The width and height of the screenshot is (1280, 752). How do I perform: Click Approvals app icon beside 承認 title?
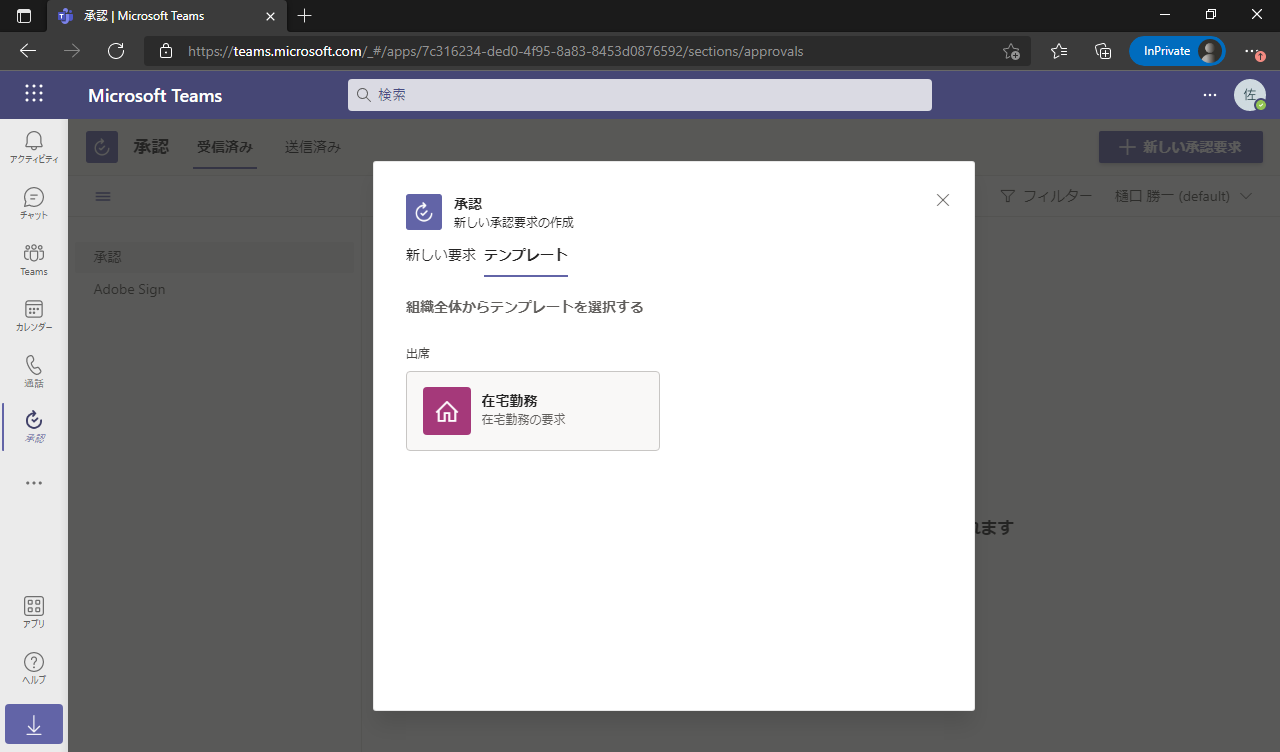pos(102,147)
